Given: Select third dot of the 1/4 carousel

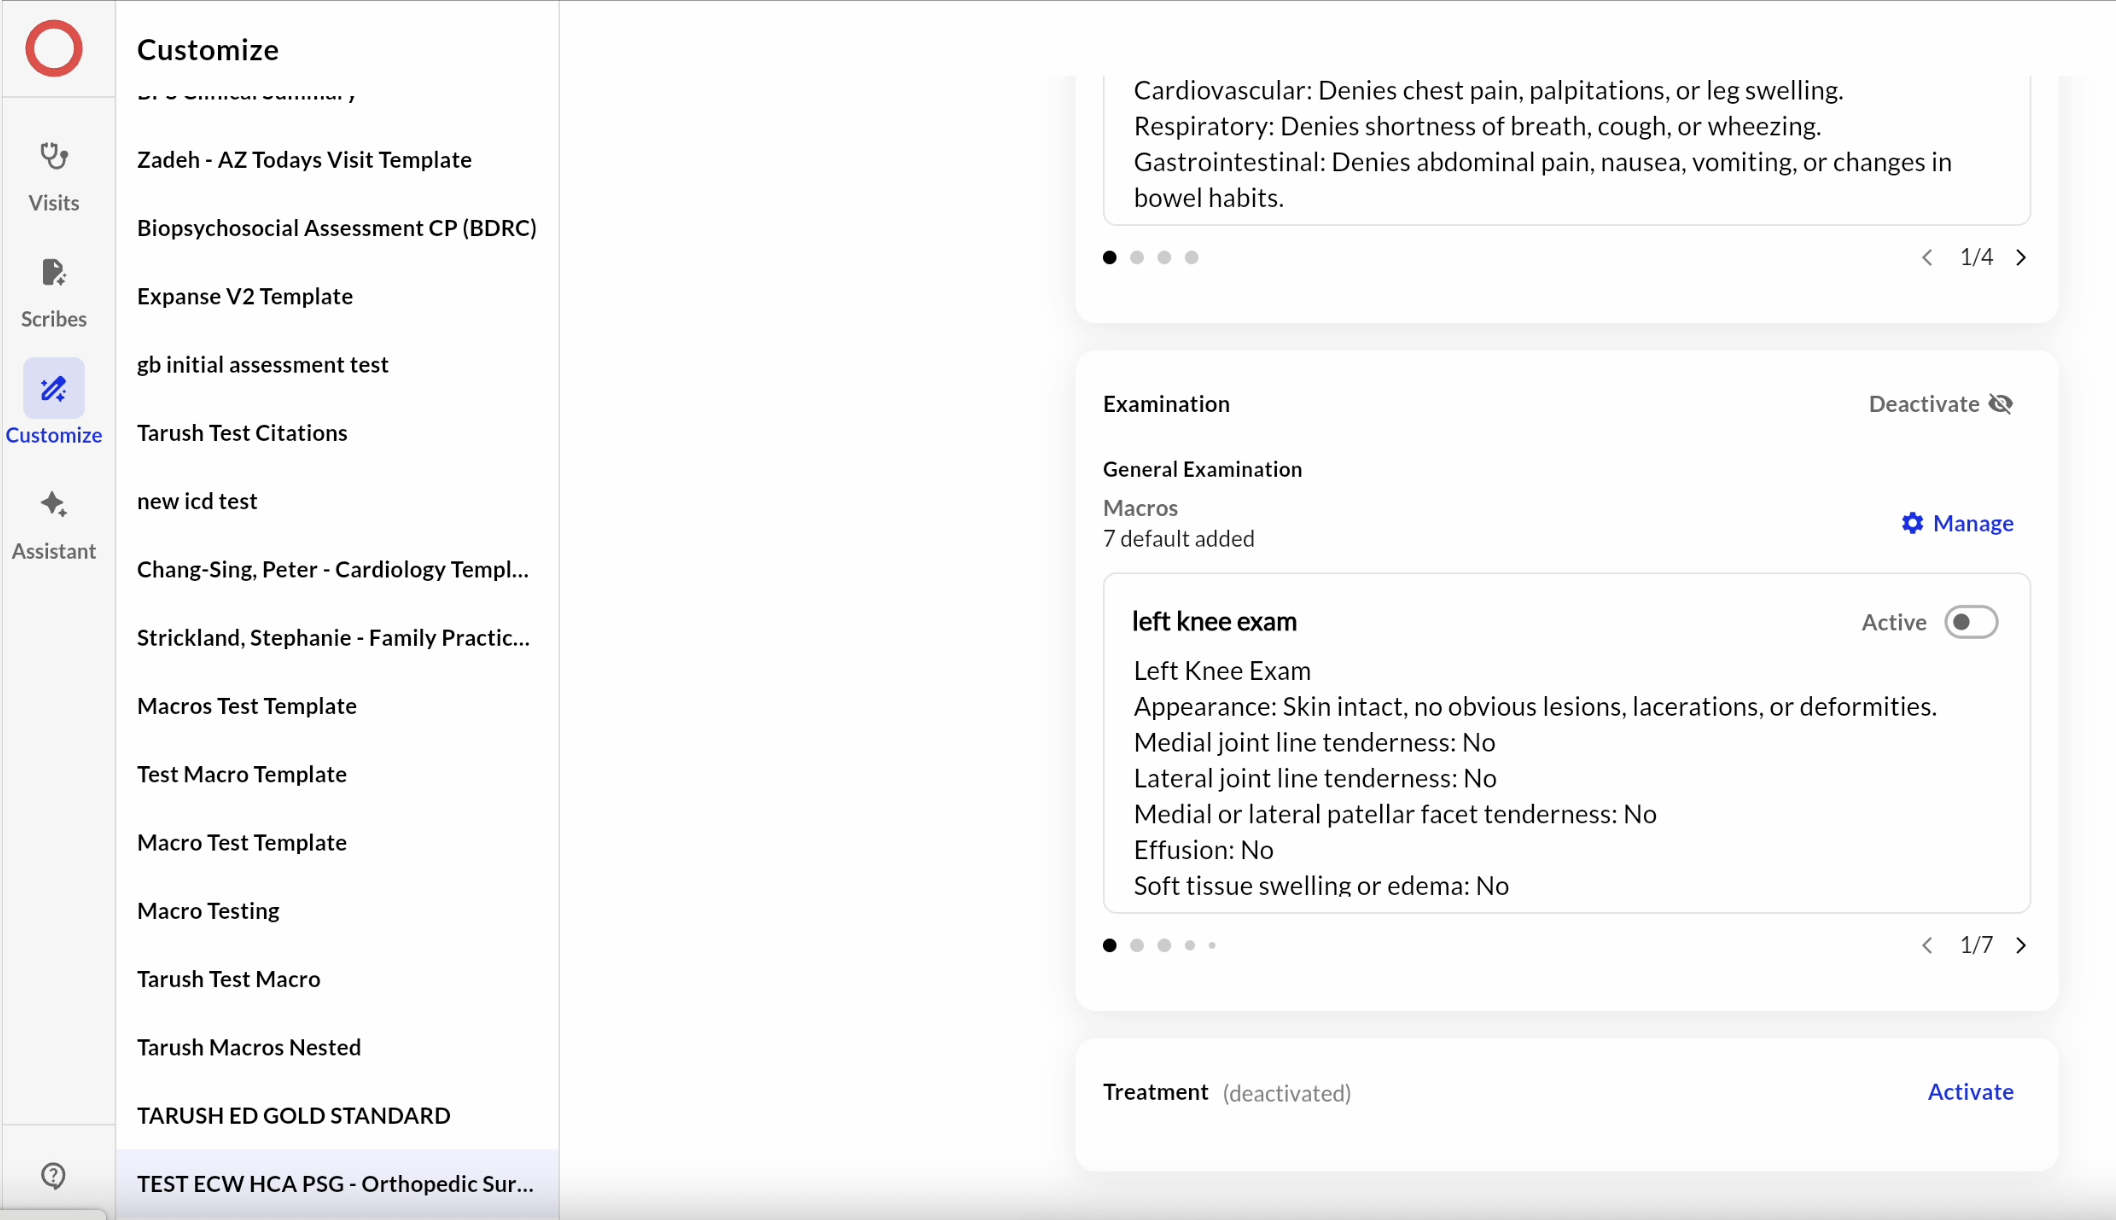Looking at the screenshot, I should click(1164, 258).
